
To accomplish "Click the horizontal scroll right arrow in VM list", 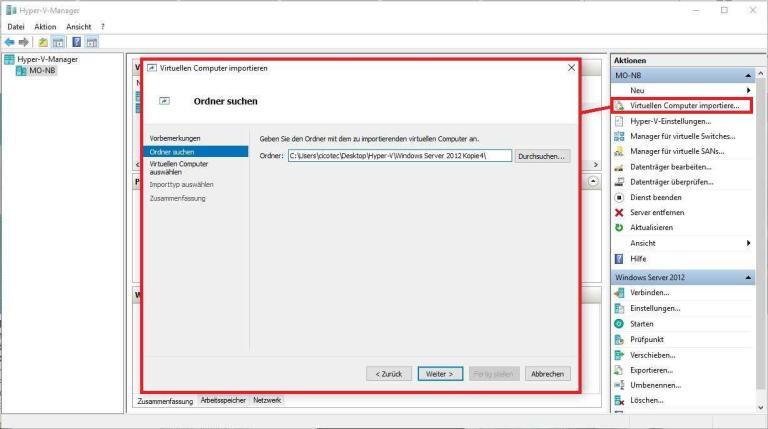I will pyautogui.click(x=596, y=165).
